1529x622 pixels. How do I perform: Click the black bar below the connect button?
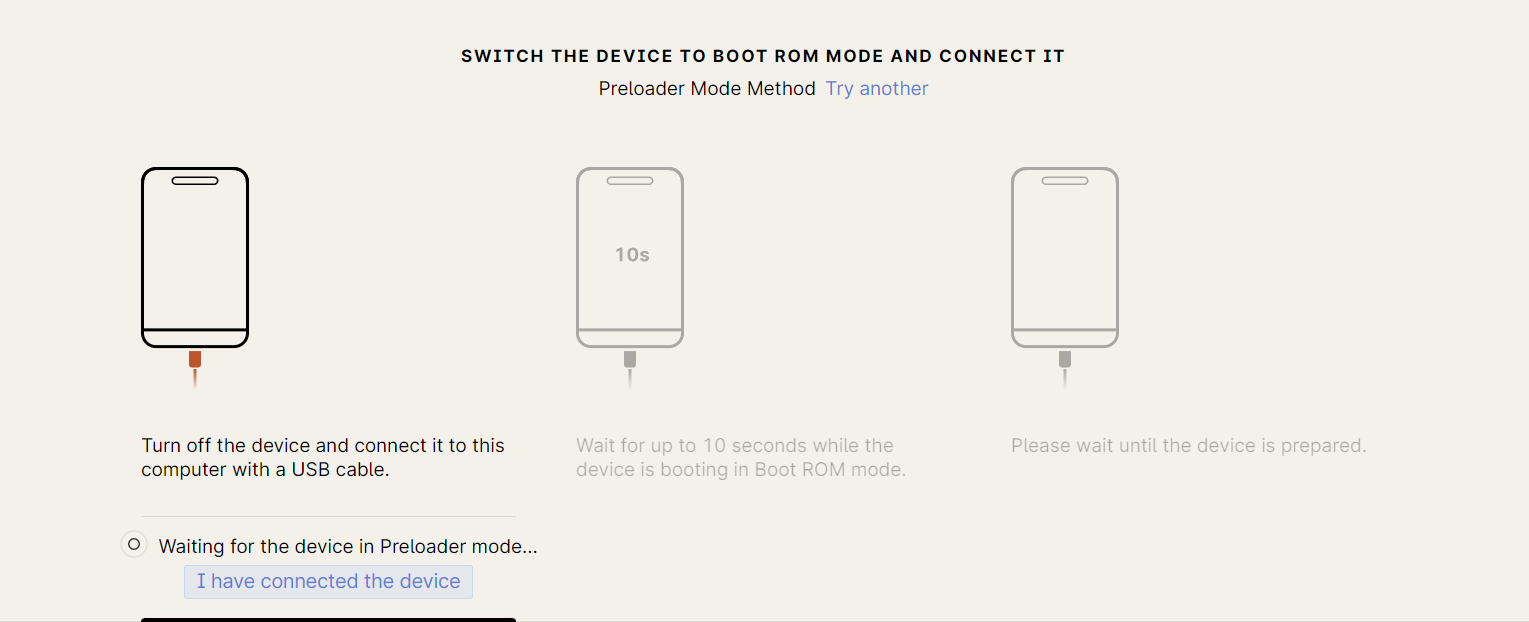[328, 620]
